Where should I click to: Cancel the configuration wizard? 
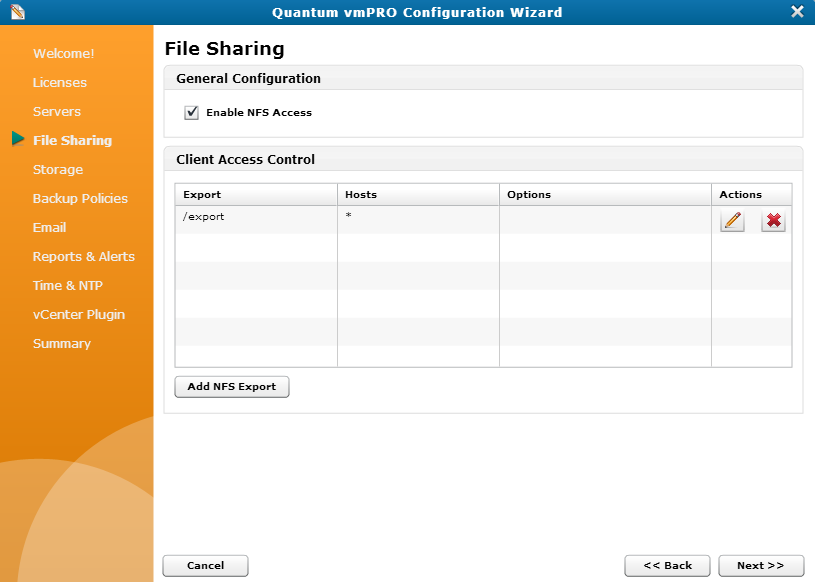(205, 565)
